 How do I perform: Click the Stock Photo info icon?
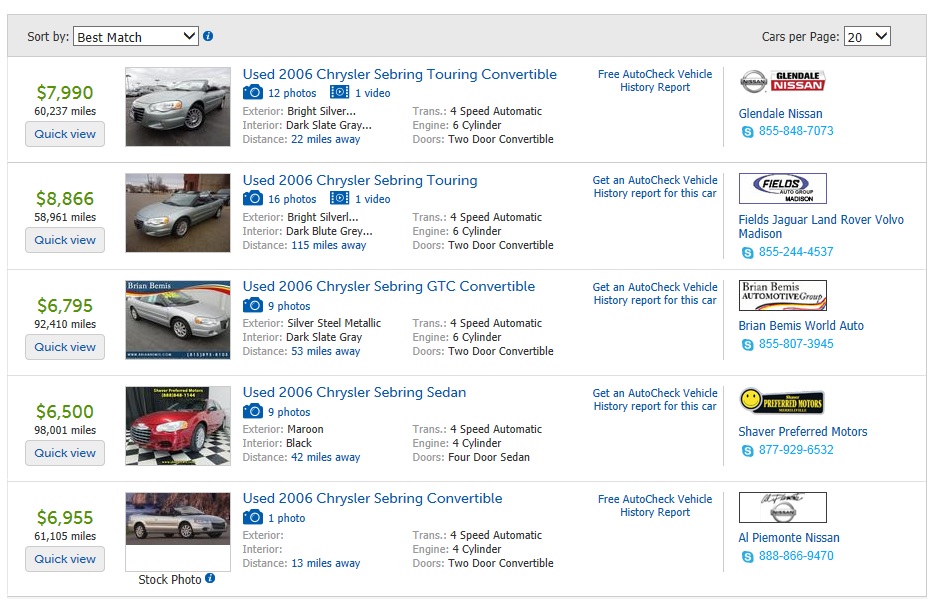coord(210,579)
